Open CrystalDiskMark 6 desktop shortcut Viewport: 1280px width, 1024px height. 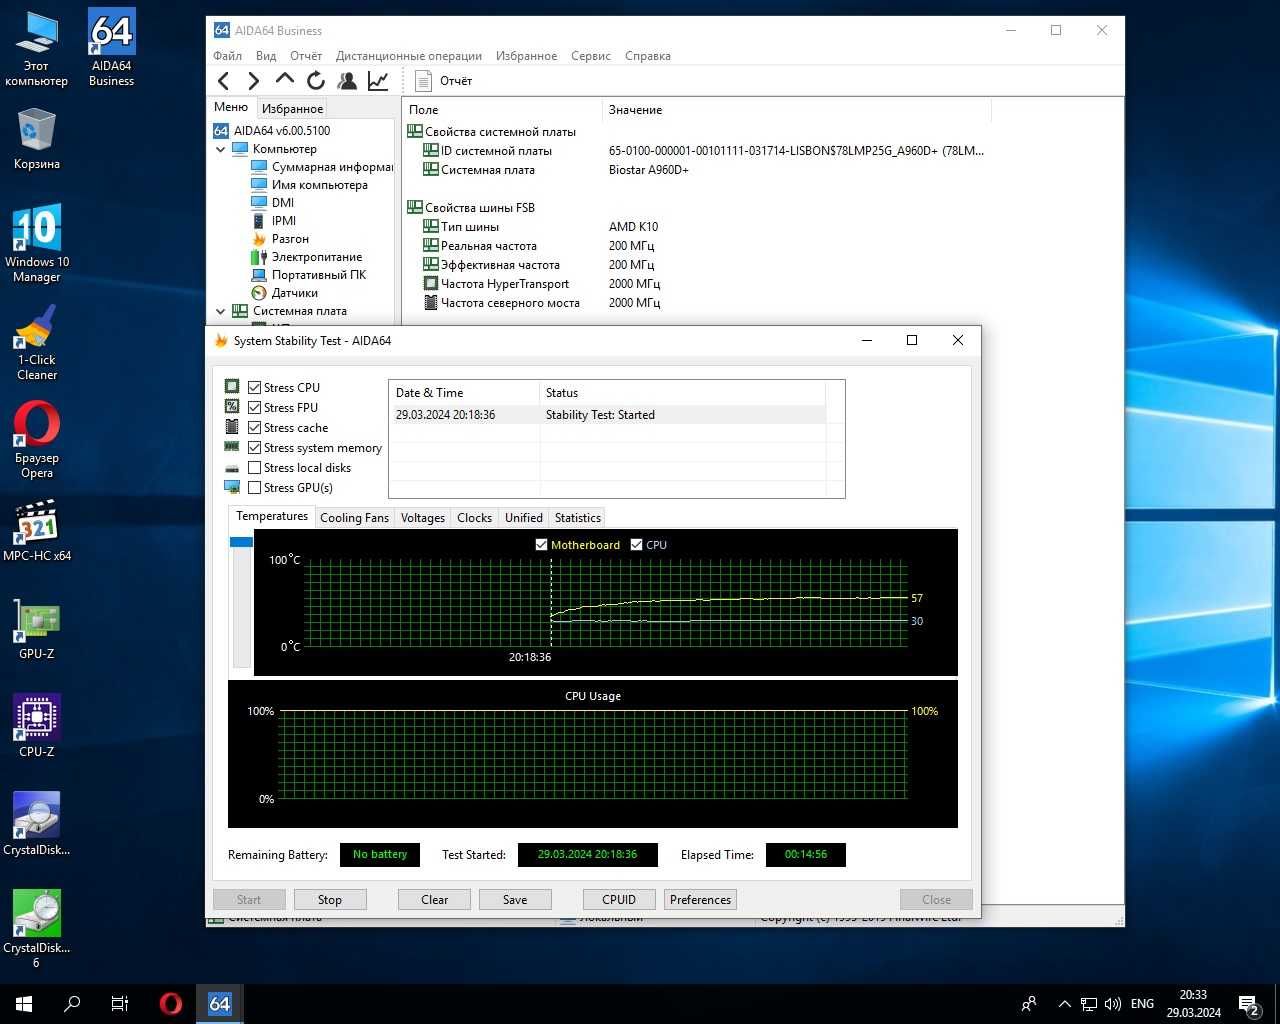coord(37,929)
